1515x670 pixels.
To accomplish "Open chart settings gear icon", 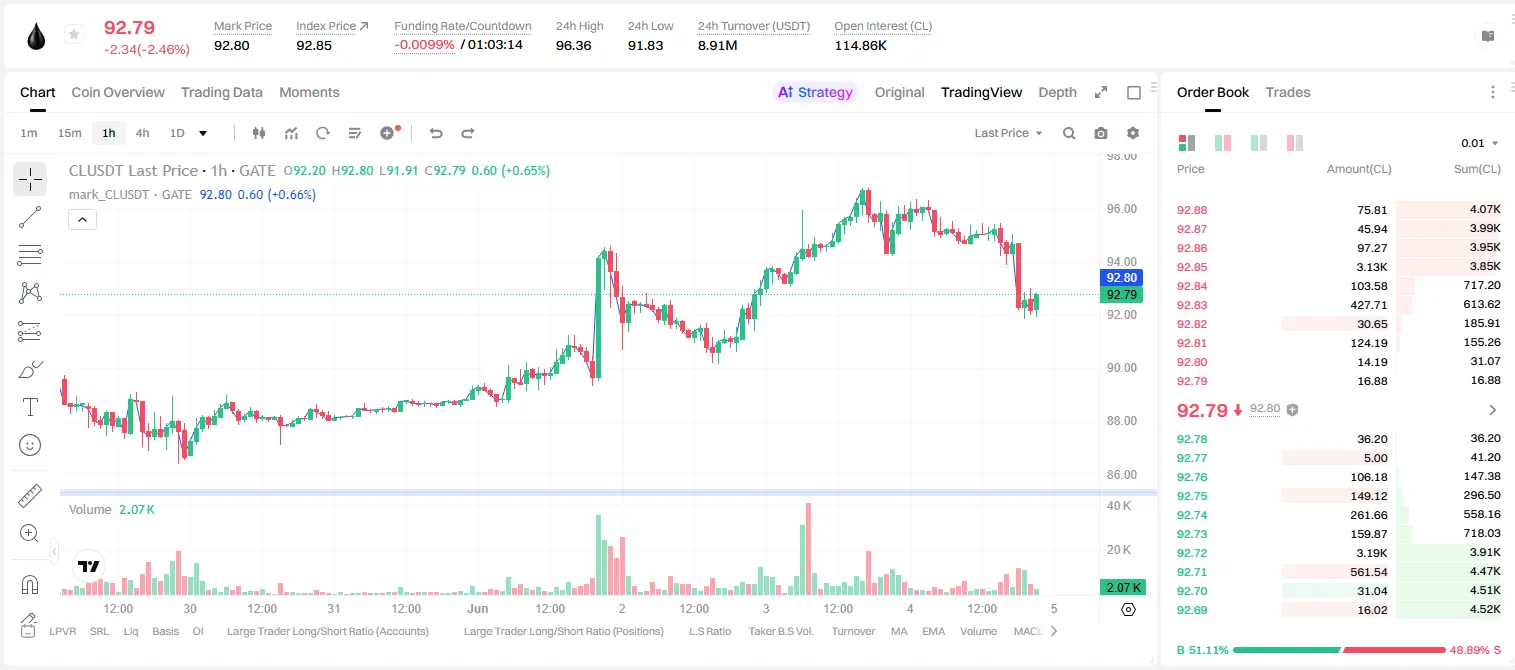I will (x=1133, y=133).
